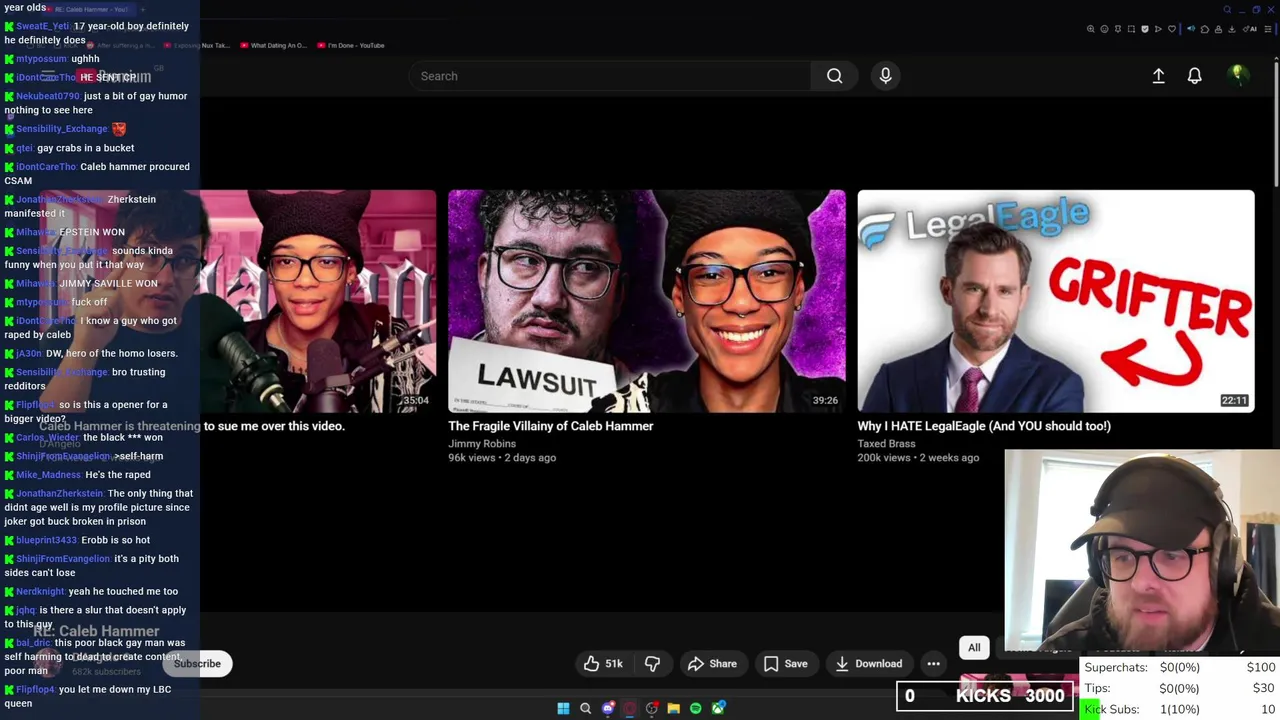
Task: Open Windows Start menu
Action: [563, 708]
